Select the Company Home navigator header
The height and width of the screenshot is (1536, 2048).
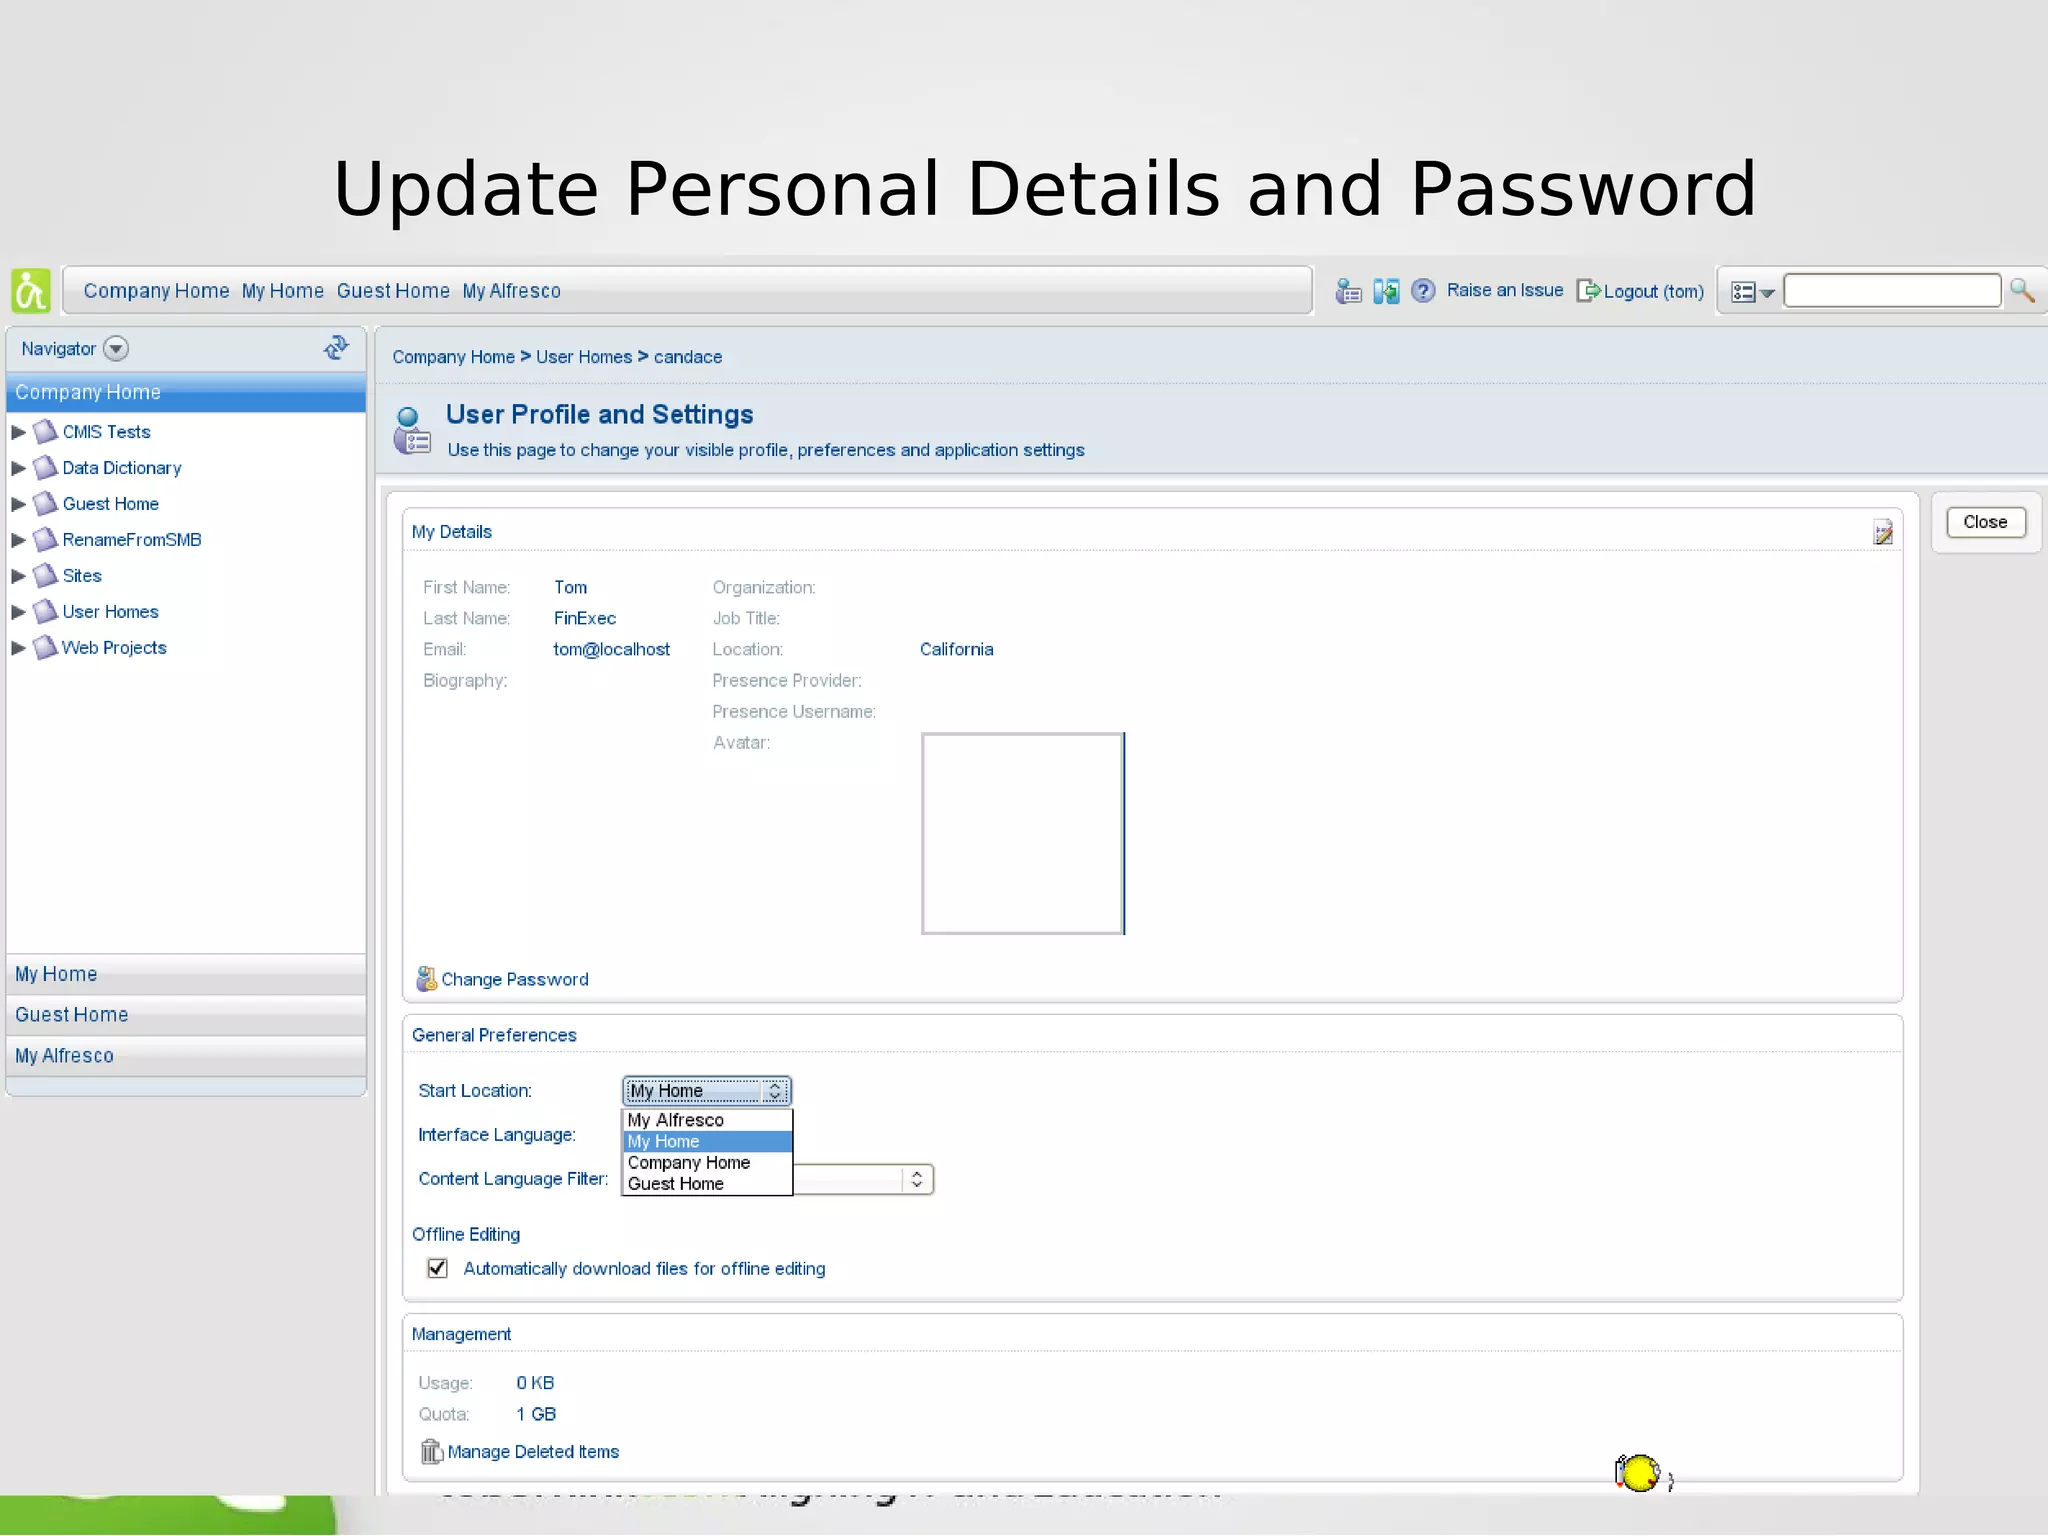pyautogui.click(x=186, y=392)
